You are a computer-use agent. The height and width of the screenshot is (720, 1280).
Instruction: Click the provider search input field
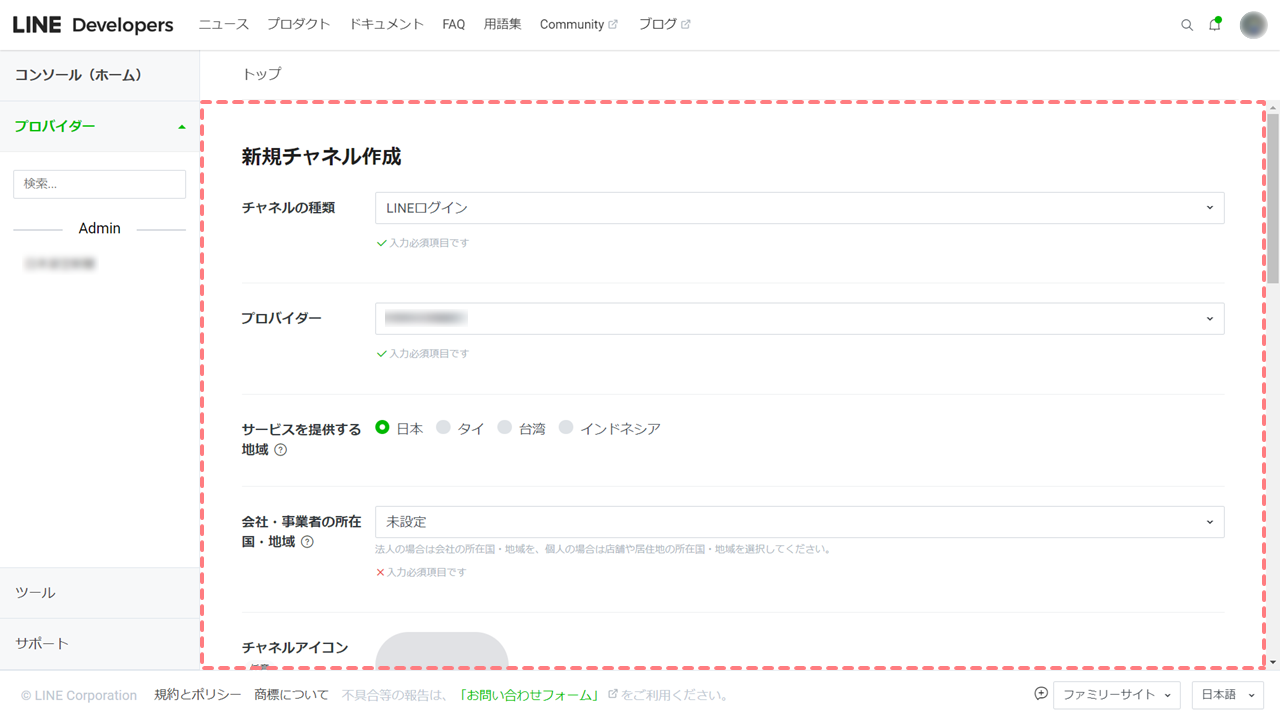coord(99,184)
